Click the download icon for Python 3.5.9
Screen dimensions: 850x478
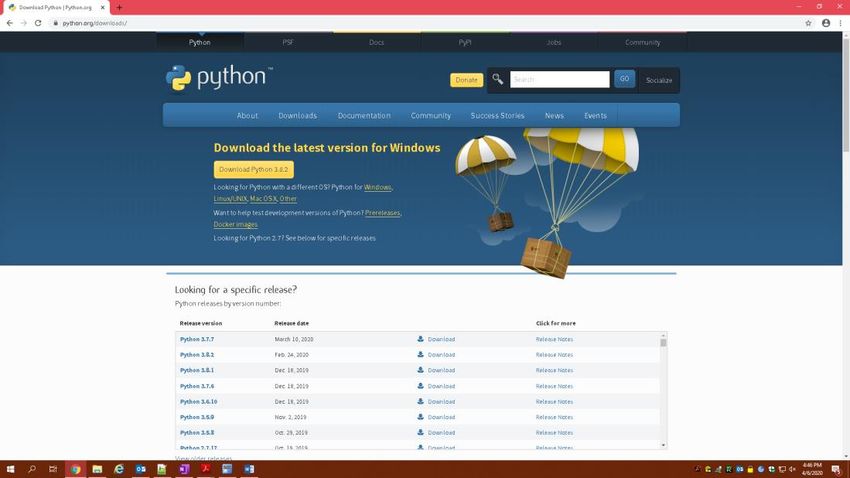click(420, 417)
